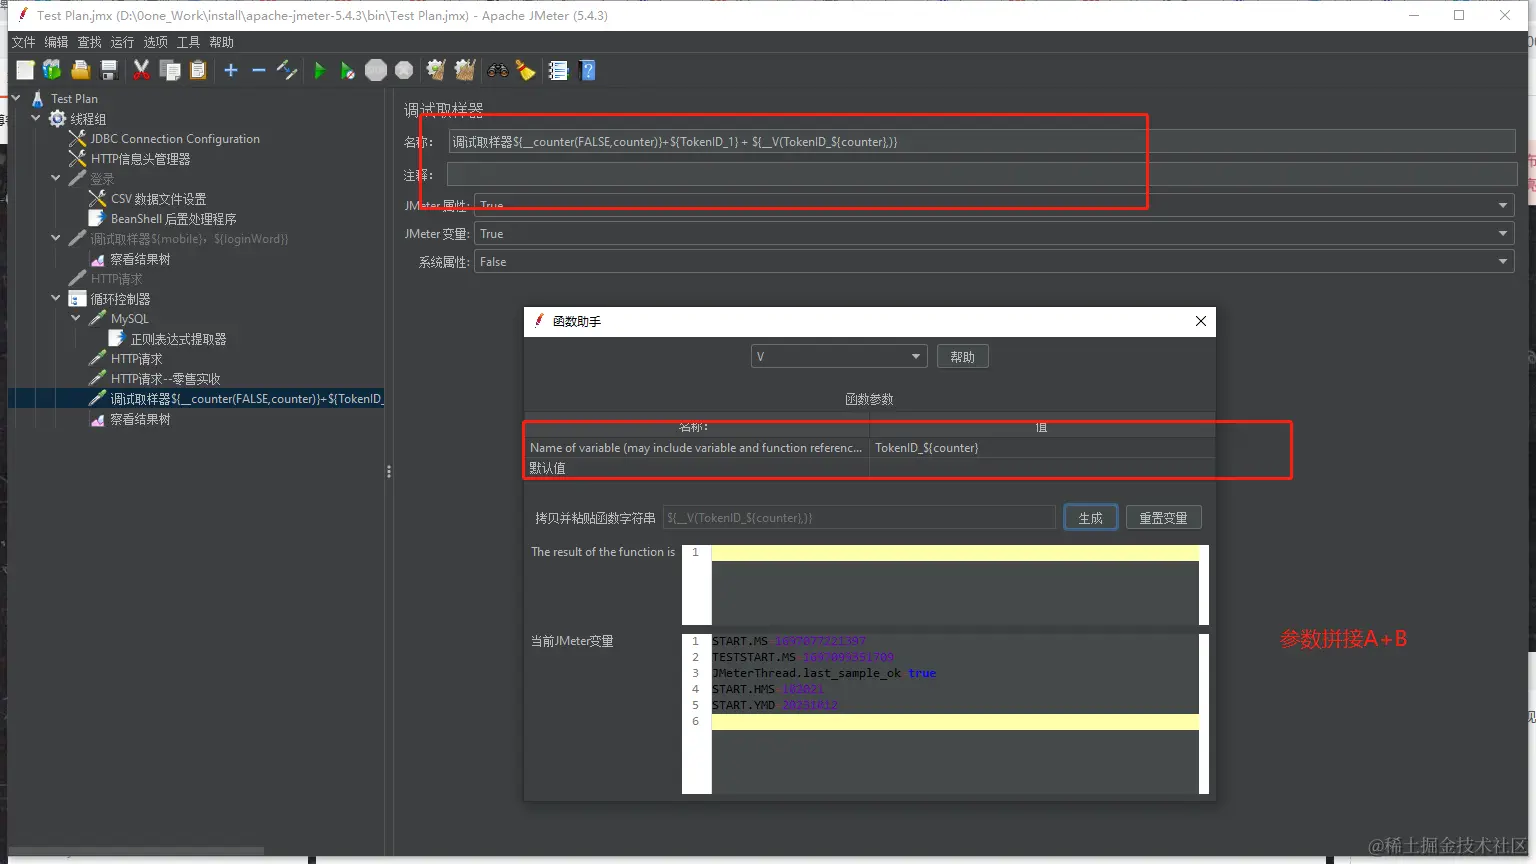Click the 生成 button
The height and width of the screenshot is (864, 1536).
[1090, 518]
